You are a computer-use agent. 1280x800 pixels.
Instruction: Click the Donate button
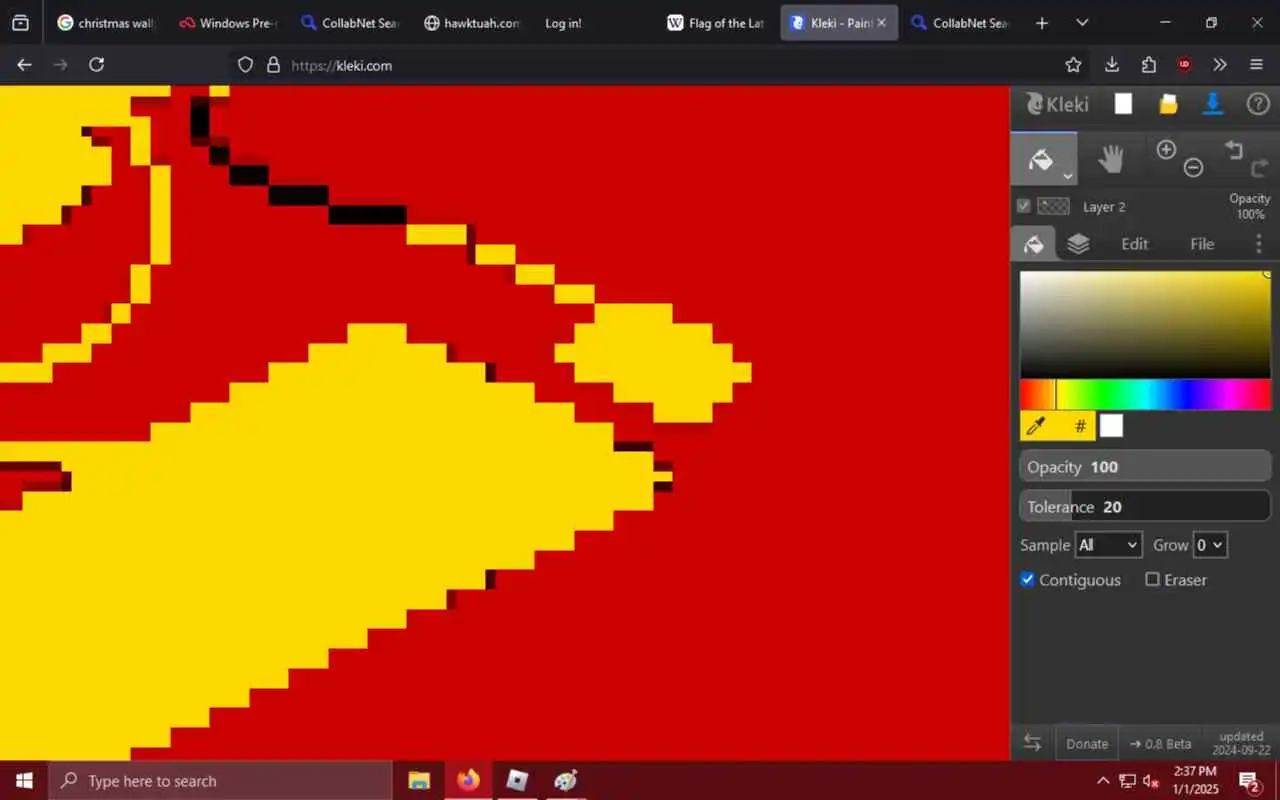tap(1087, 744)
